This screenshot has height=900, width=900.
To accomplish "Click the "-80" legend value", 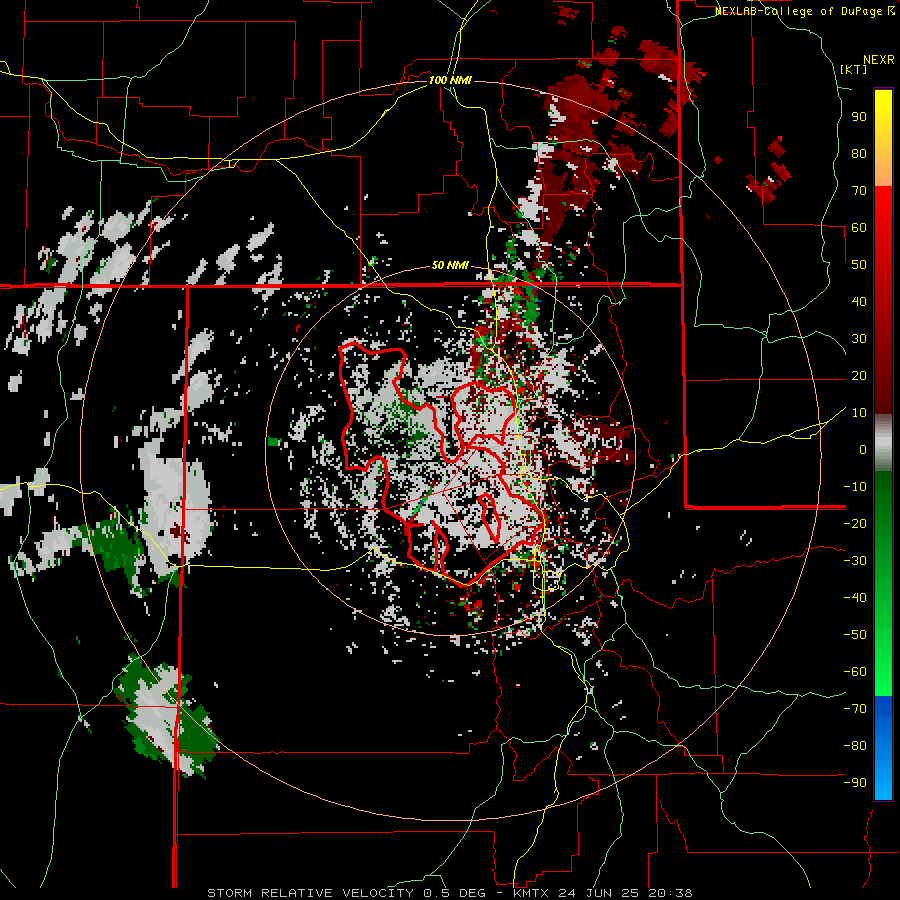I will pos(855,746).
